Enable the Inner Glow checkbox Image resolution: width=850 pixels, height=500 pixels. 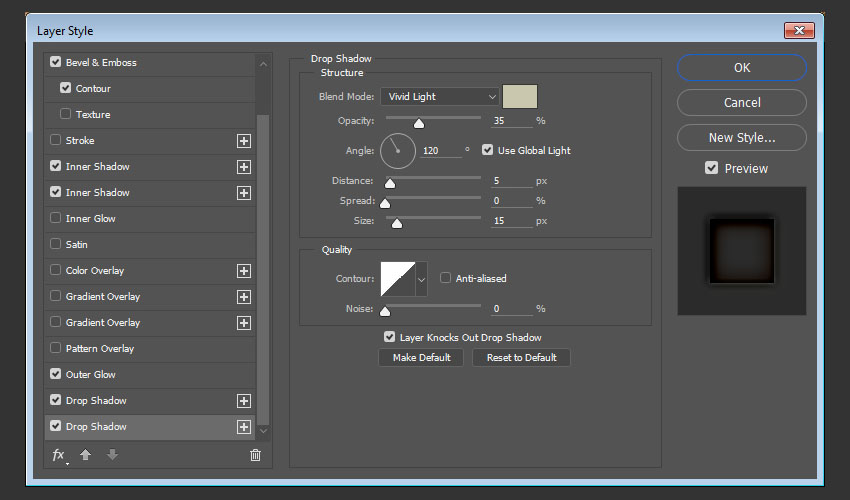click(x=55, y=218)
